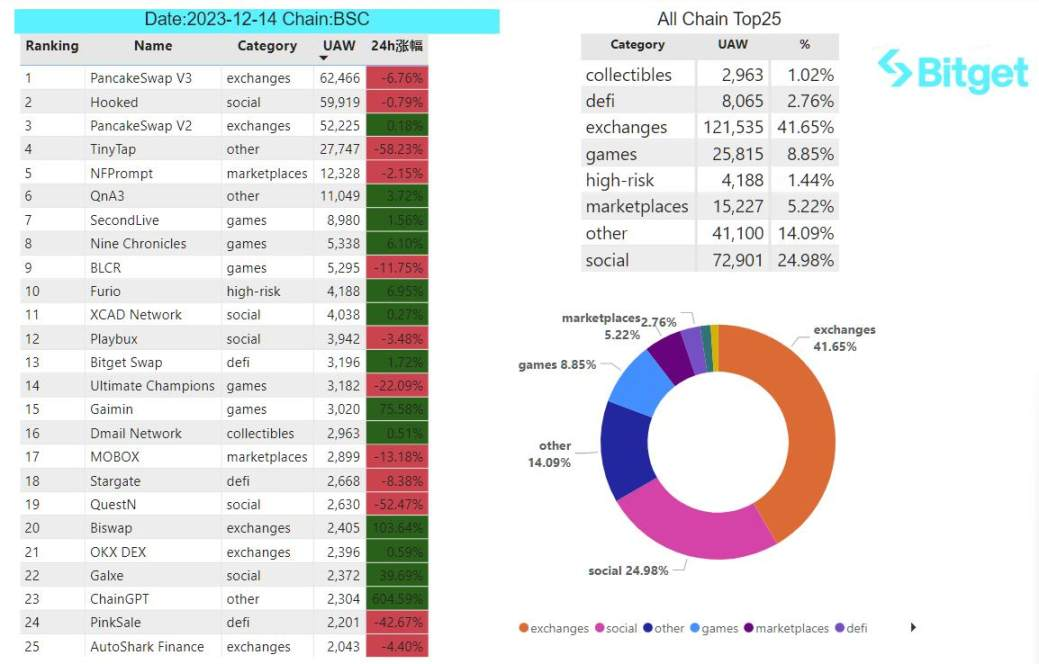Click the exchanges row in category table

click(x=710, y=127)
